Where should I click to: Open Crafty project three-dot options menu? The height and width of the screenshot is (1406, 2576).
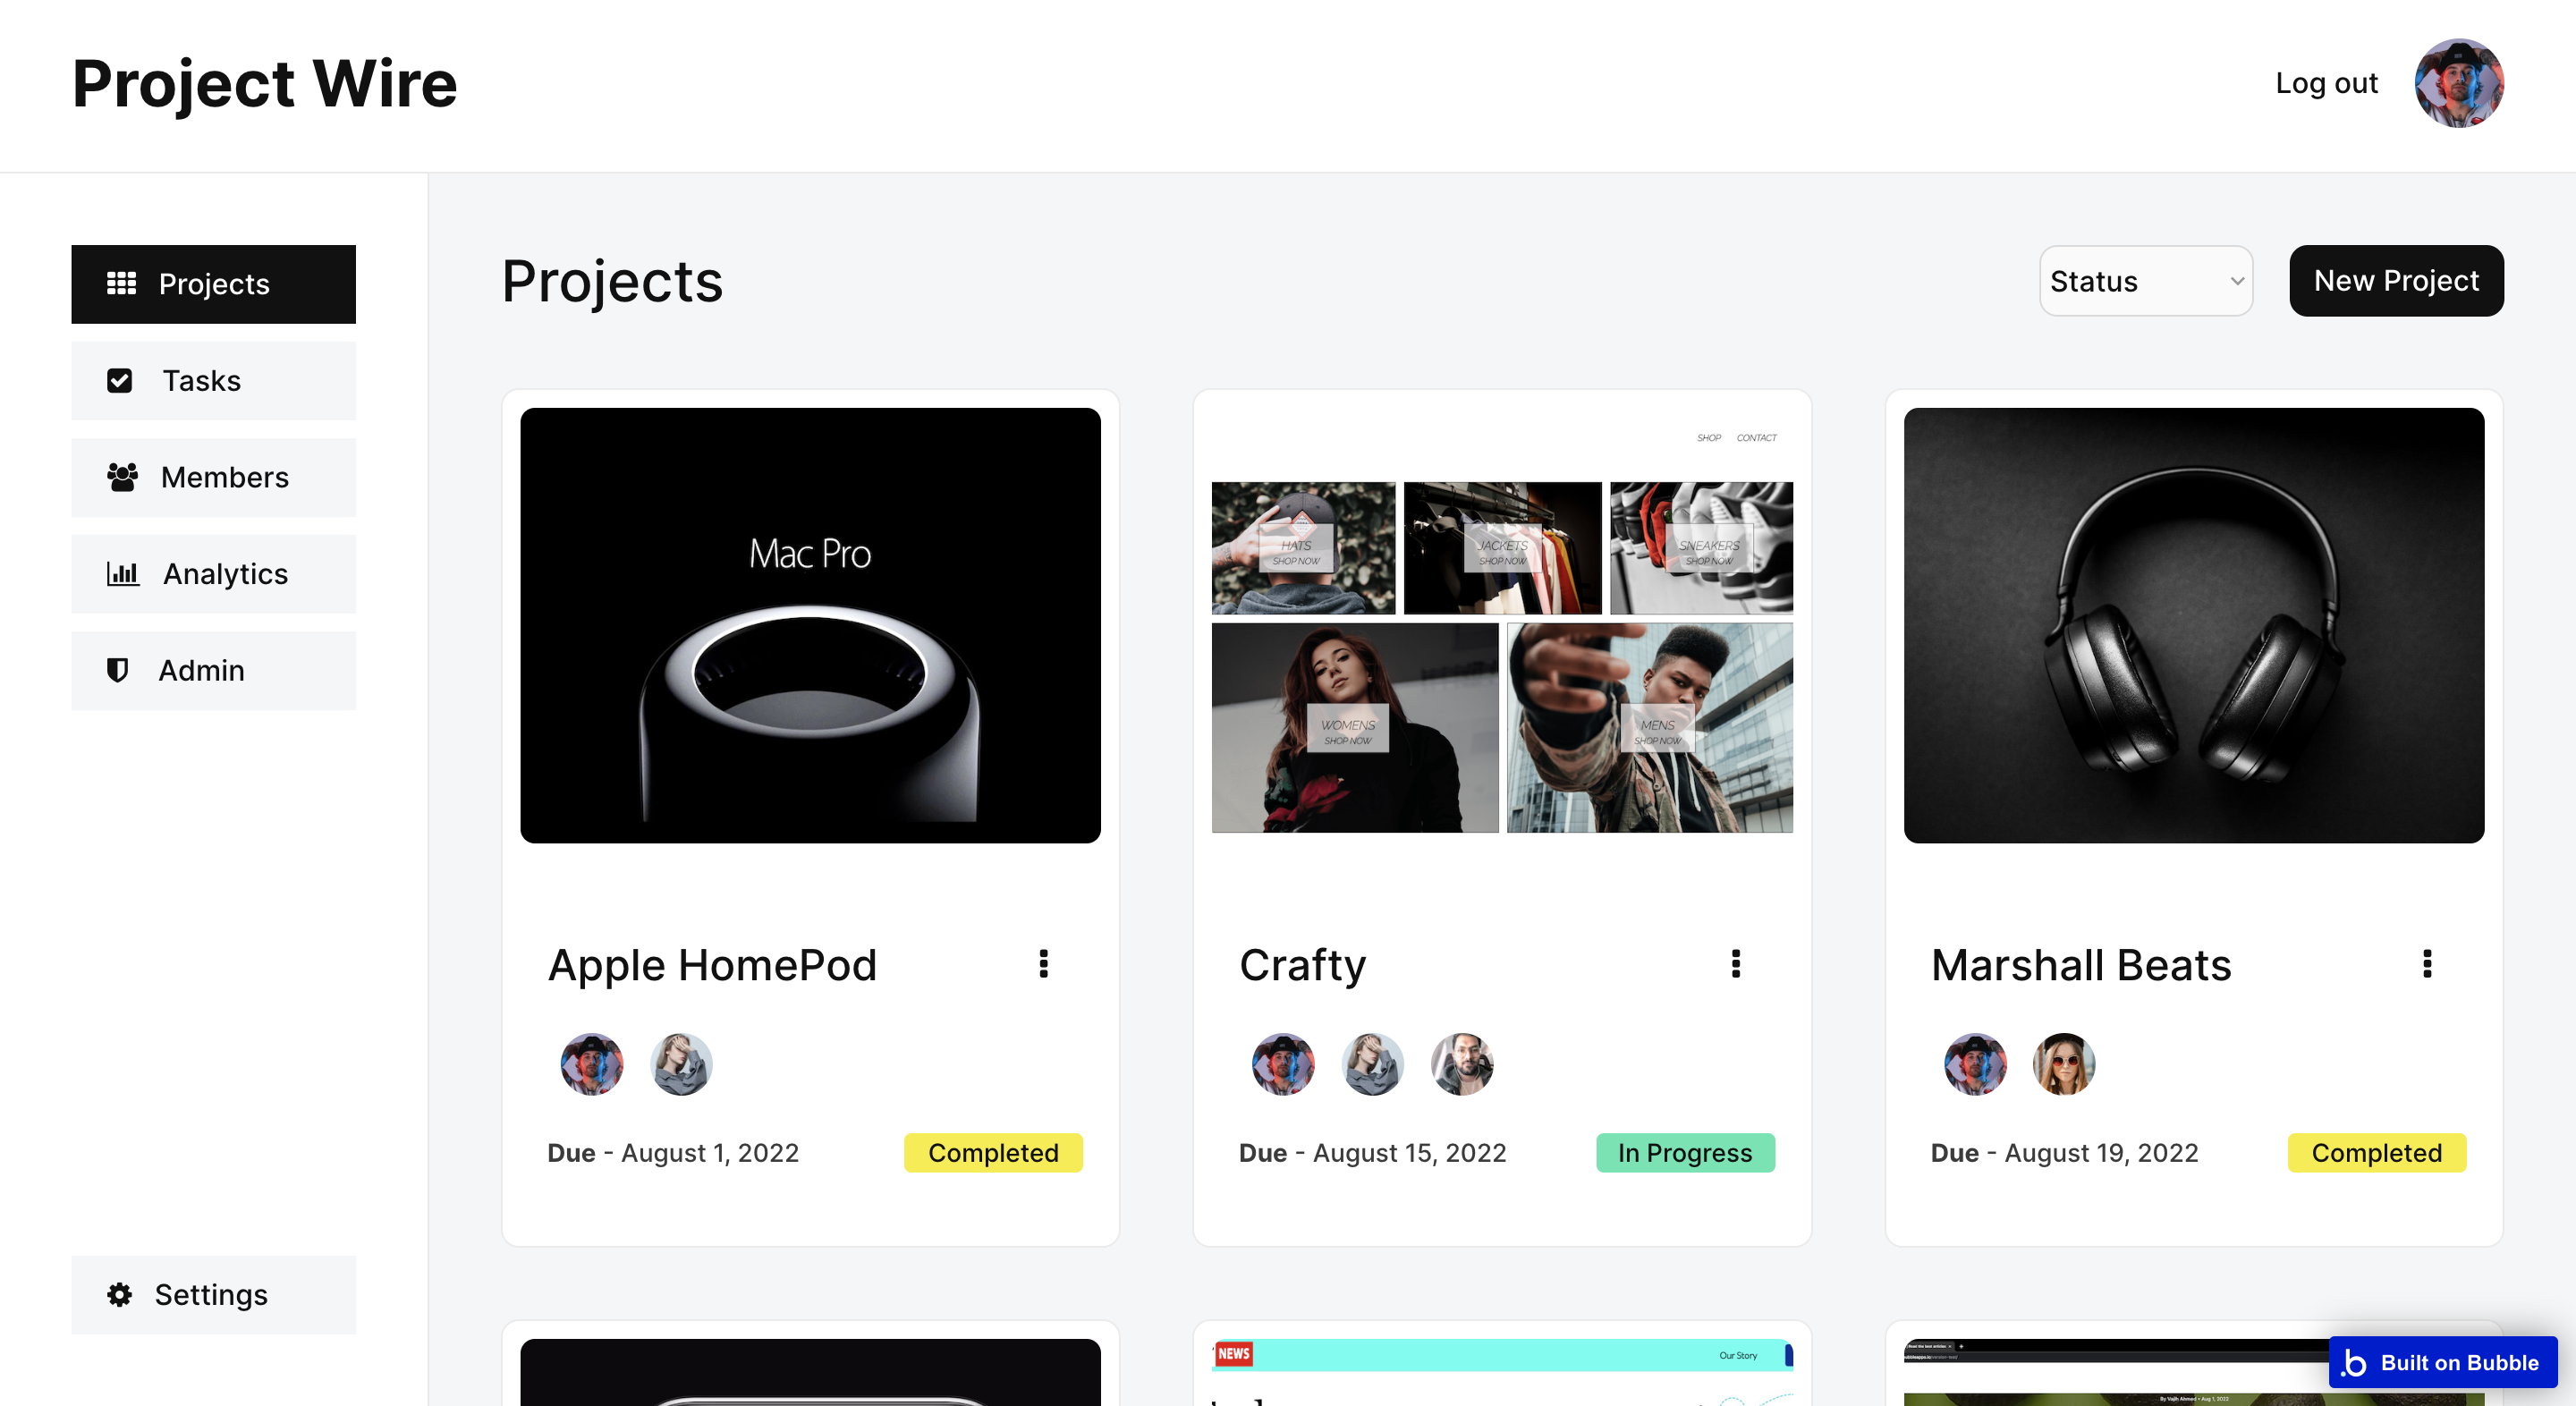(1736, 964)
